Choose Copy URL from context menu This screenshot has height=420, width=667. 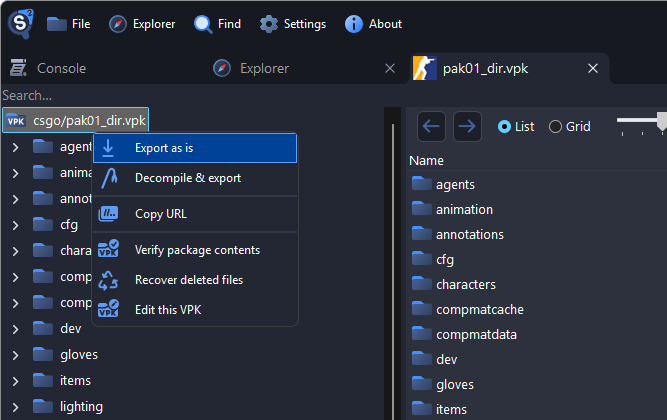[195, 214]
